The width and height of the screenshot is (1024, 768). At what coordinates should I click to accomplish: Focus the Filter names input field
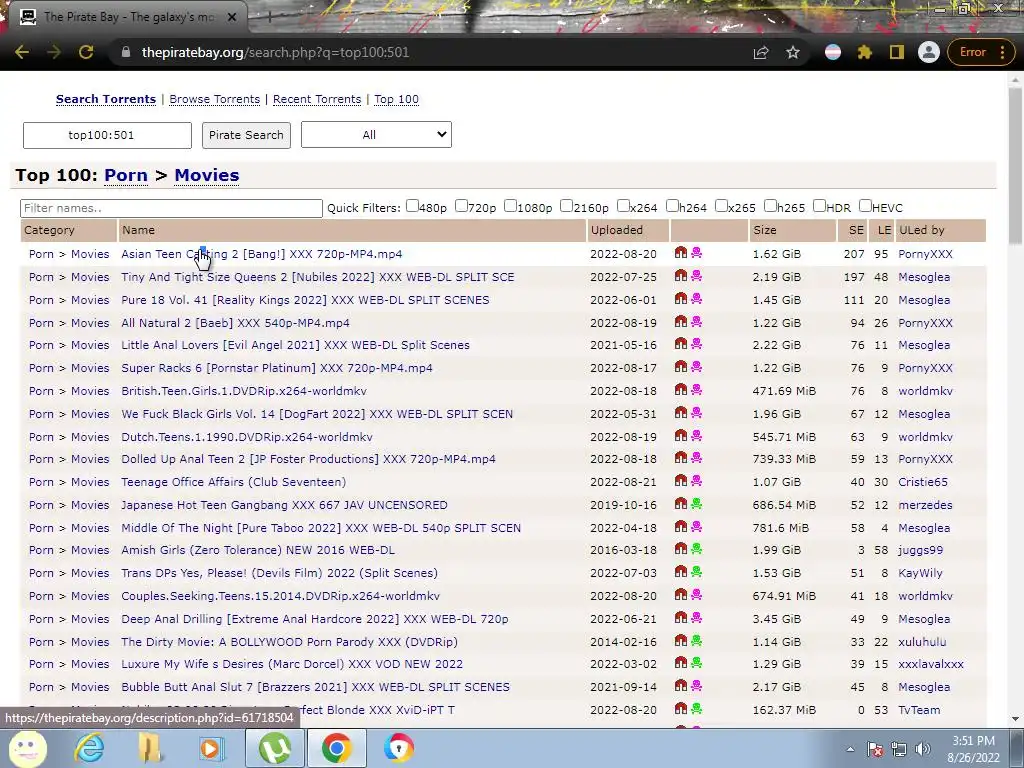click(171, 208)
